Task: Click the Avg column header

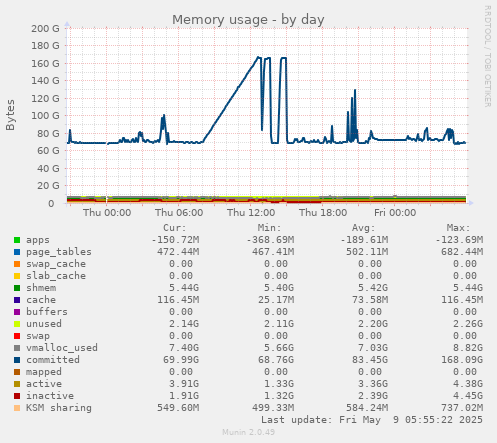Action: pyautogui.click(x=364, y=228)
